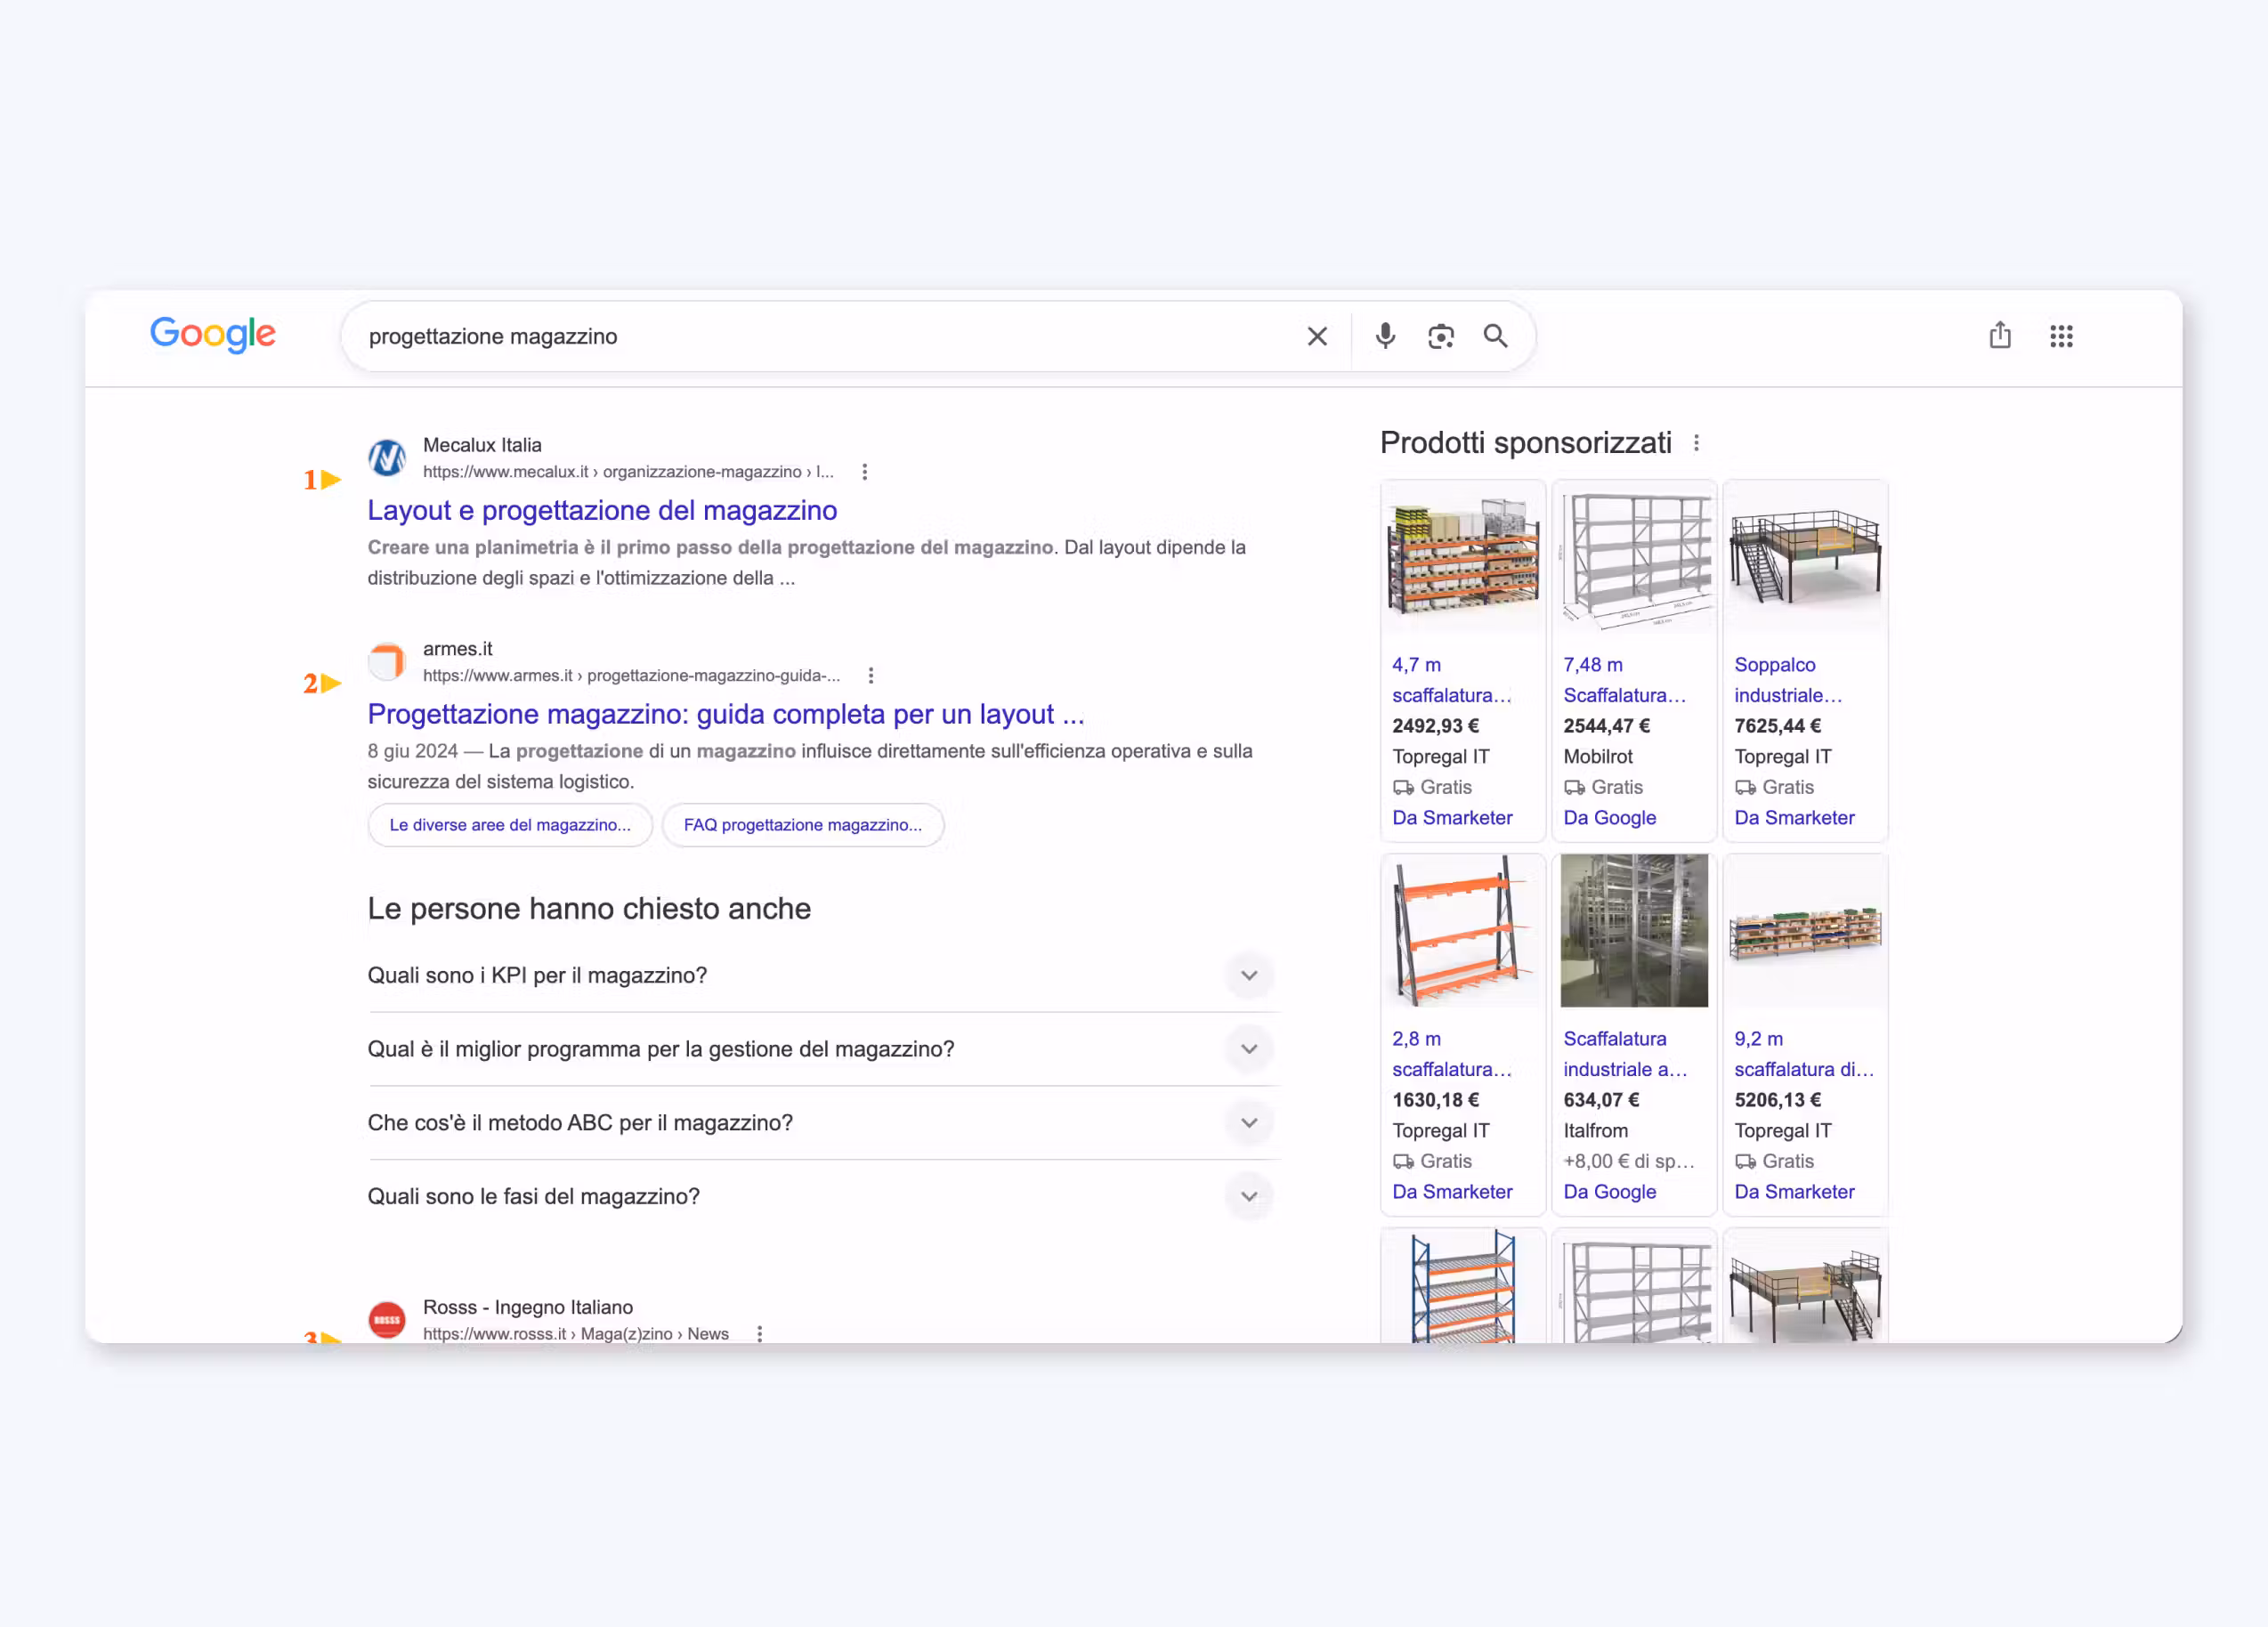Image resolution: width=2268 pixels, height=1627 pixels.
Task: Click the 634,07 € price
Action: [1601, 1100]
